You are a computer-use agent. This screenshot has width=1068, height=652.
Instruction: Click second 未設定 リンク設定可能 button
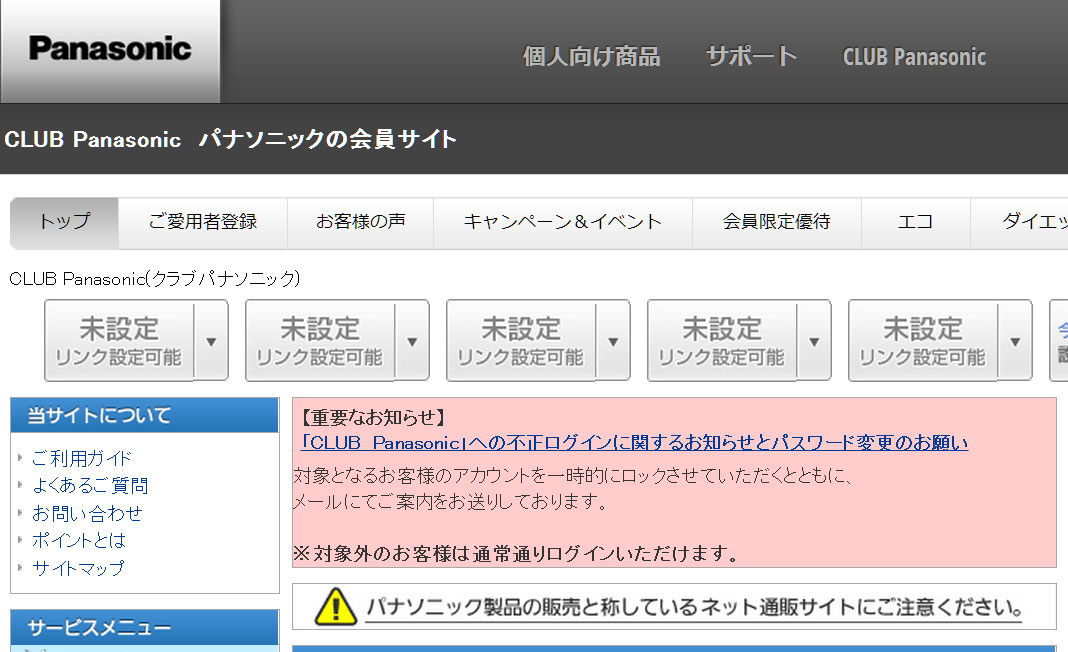[320, 341]
